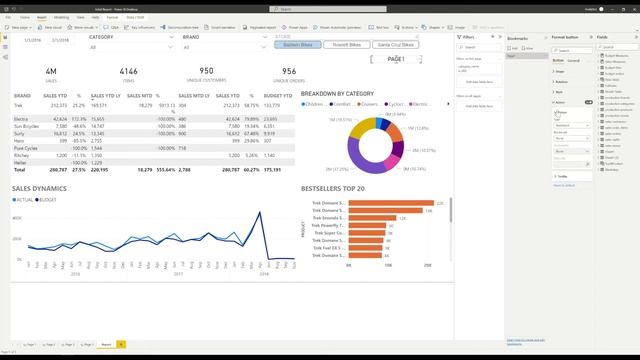Insert a Text box from the ribbon
The width and height of the screenshot is (640, 360).
point(379,27)
